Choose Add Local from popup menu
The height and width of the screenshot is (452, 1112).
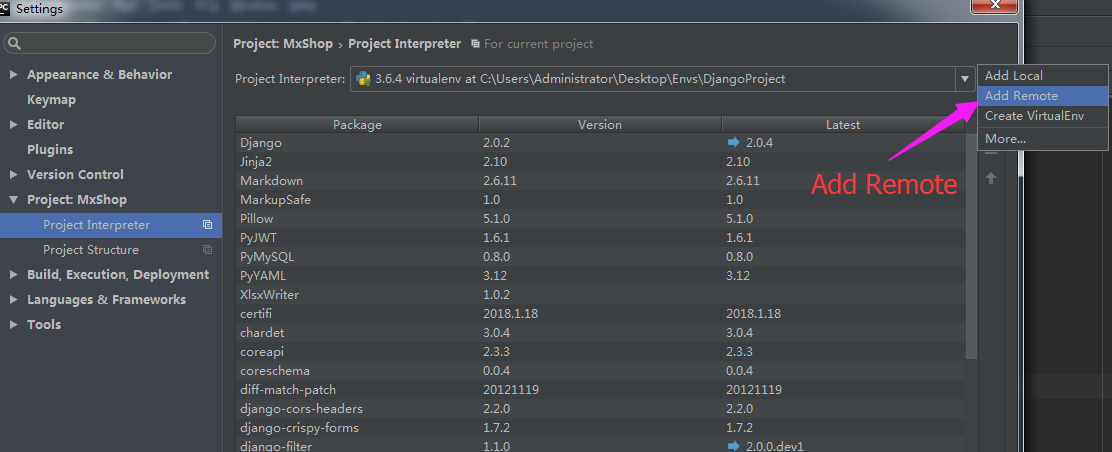click(1042, 75)
